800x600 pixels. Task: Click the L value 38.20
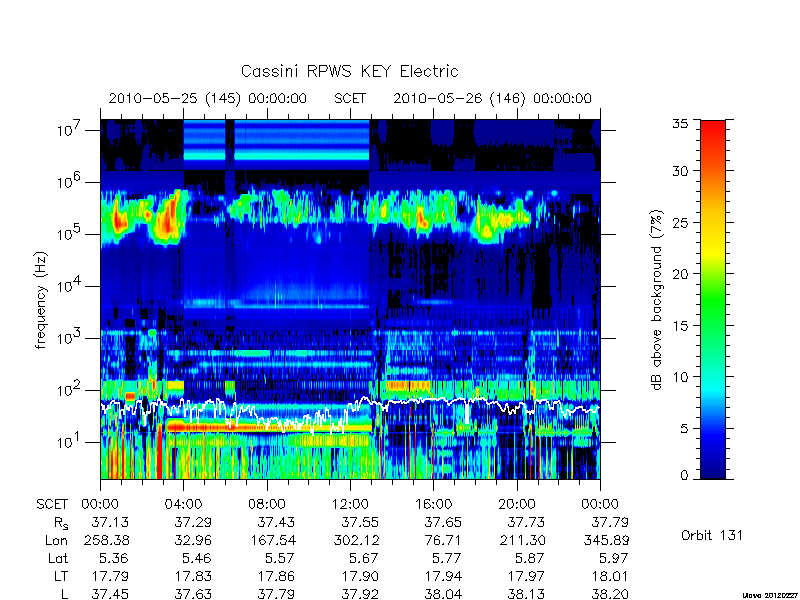(x=610, y=594)
